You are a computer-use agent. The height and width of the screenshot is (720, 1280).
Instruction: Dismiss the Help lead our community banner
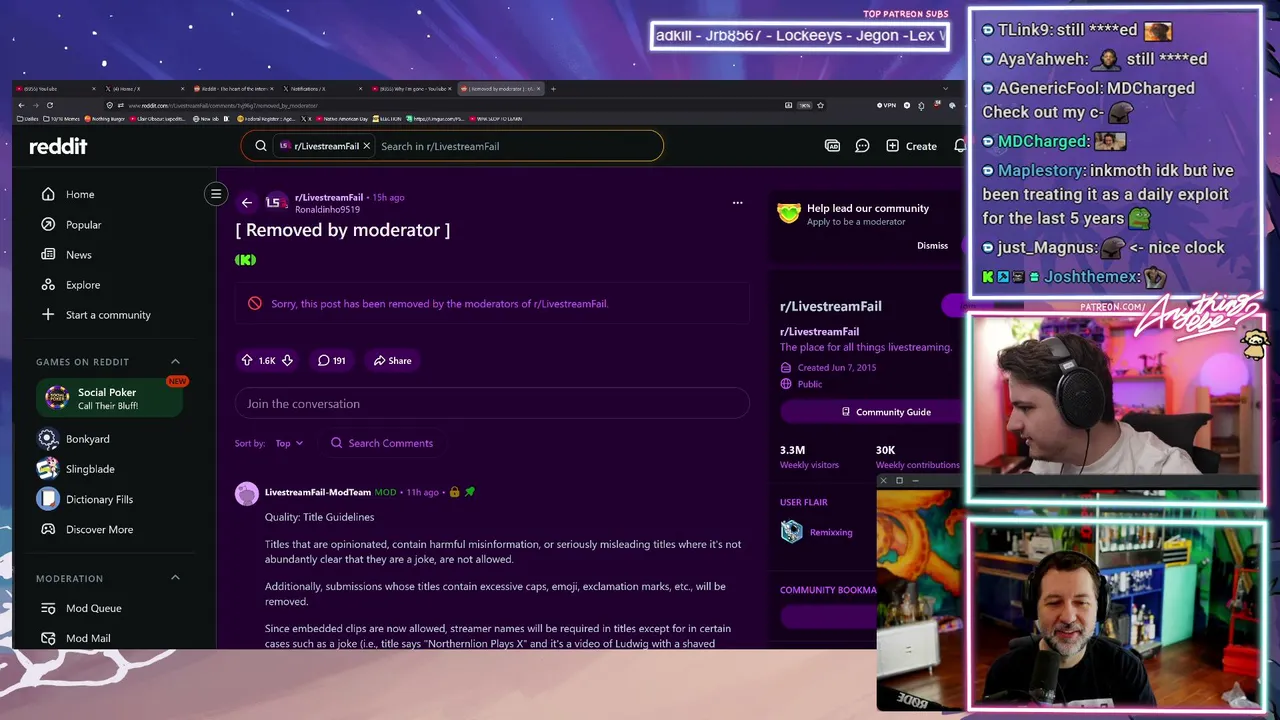(932, 246)
